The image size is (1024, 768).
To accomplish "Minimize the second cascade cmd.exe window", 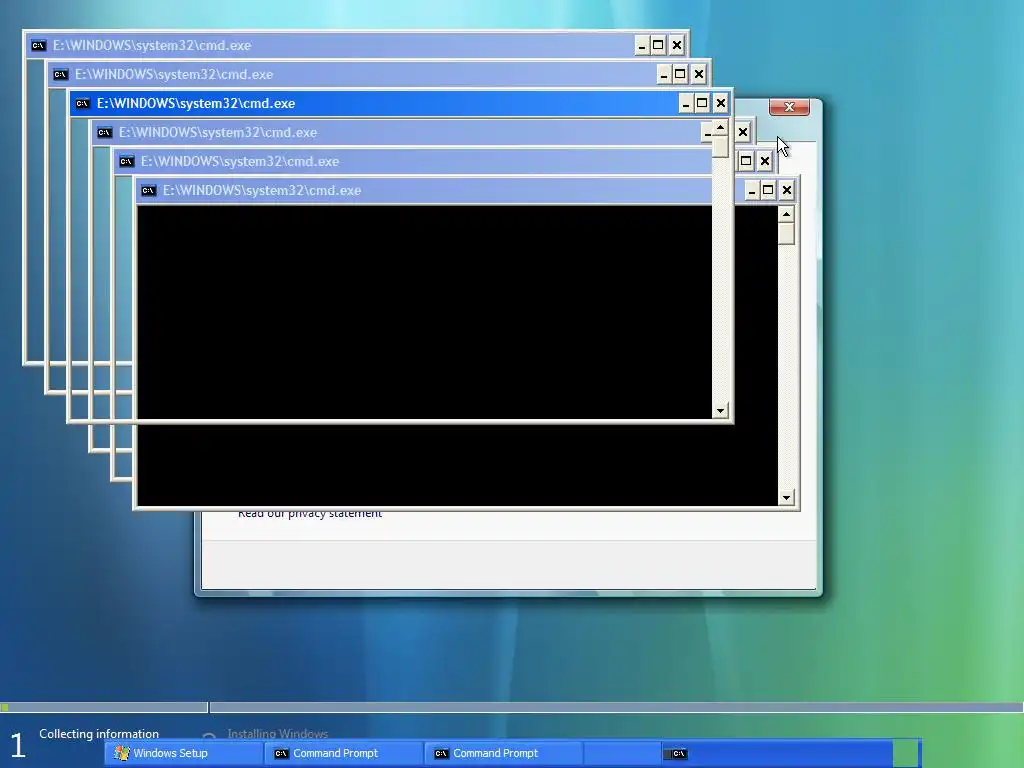I will 664,74.
